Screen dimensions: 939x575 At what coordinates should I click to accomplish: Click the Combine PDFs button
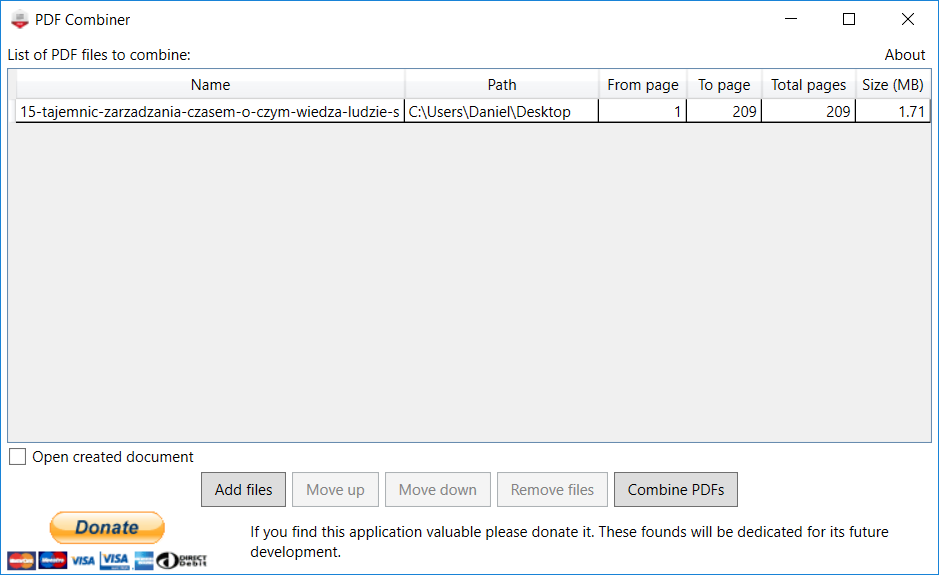676,490
